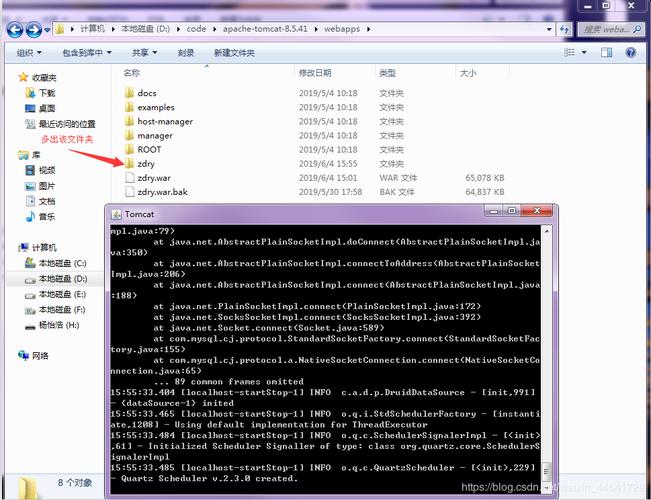
Task: Open 杨怡浩 (H:) drive
Action: [x=59, y=325]
